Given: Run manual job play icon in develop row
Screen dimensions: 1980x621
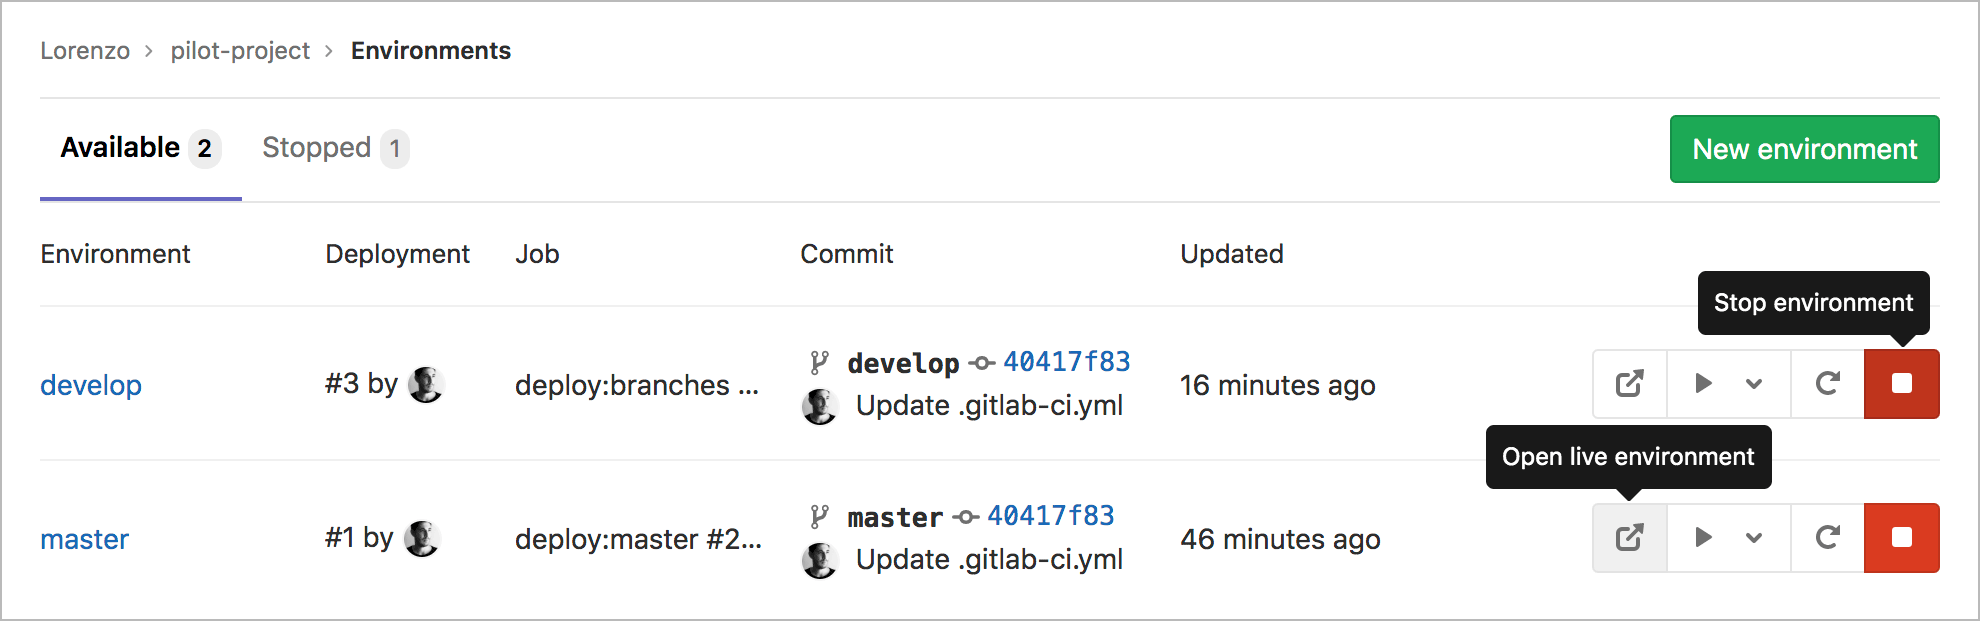Looking at the screenshot, I should pos(1704,384).
